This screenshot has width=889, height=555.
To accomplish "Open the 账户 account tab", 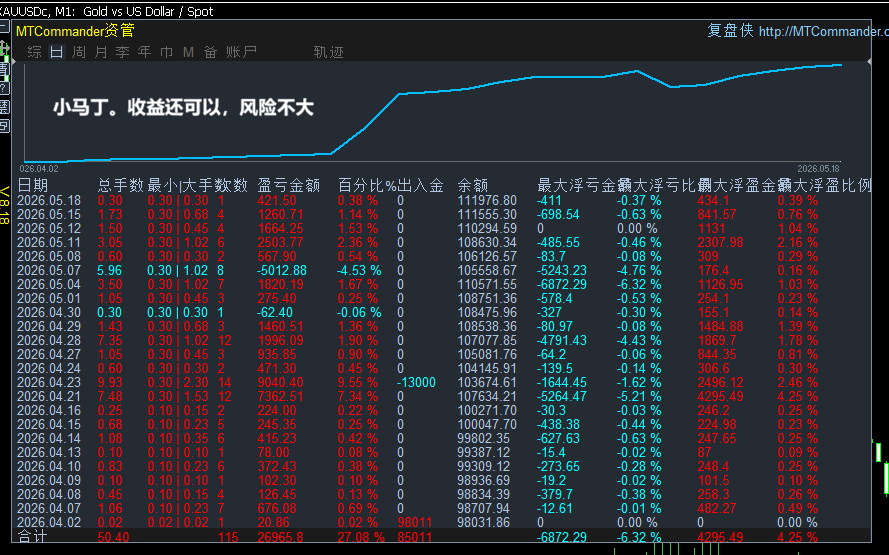I will 242,52.
